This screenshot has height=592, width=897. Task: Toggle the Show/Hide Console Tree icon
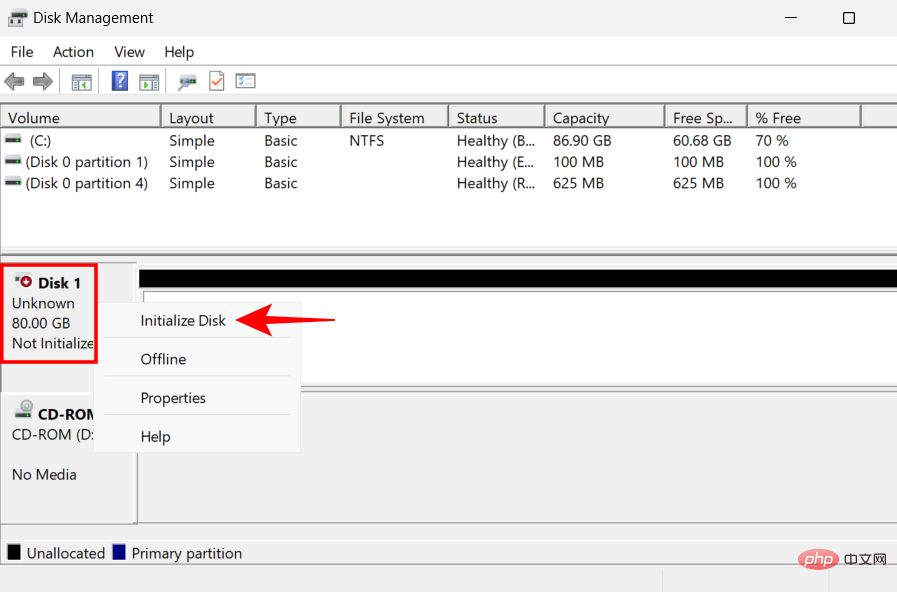[x=82, y=82]
